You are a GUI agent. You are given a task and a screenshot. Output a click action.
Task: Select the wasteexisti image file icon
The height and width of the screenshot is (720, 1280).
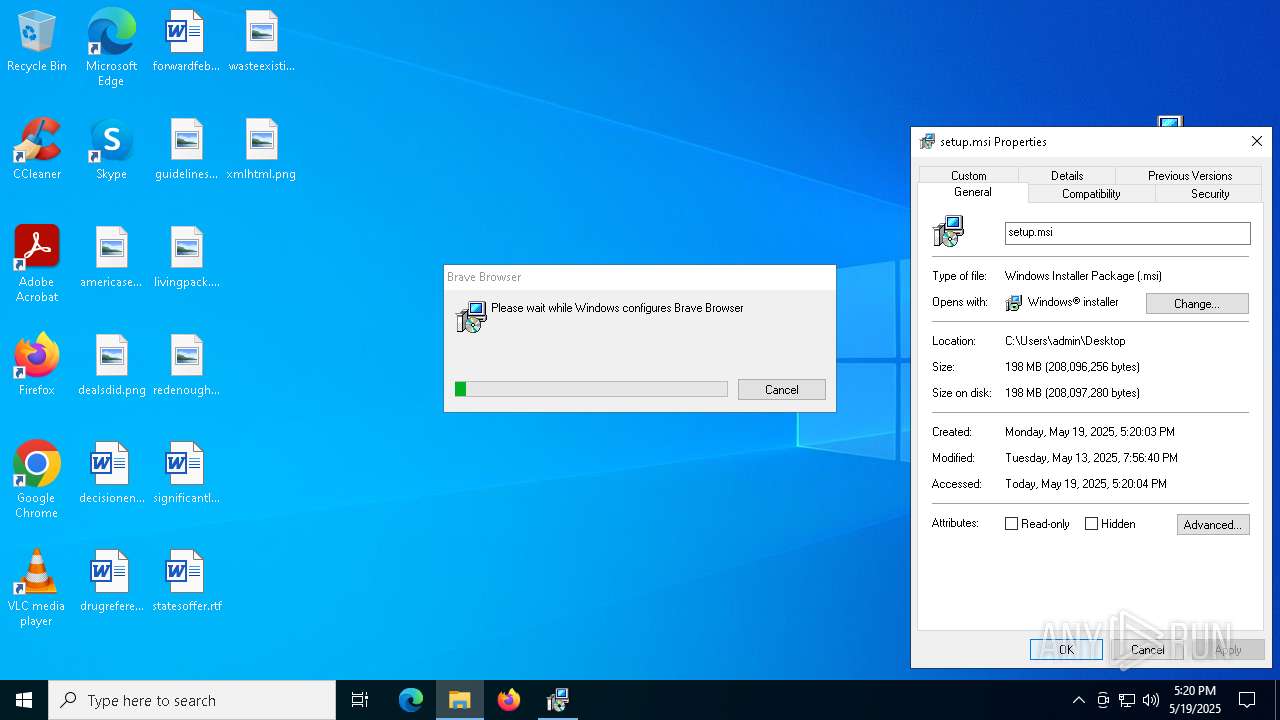[x=262, y=41]
